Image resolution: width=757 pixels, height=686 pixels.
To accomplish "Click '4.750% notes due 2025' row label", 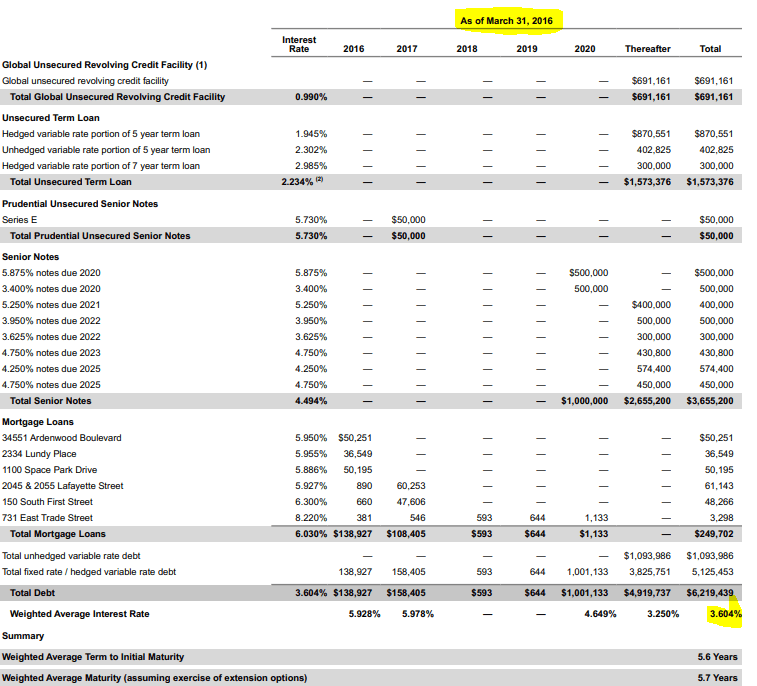I will point(51,384).
